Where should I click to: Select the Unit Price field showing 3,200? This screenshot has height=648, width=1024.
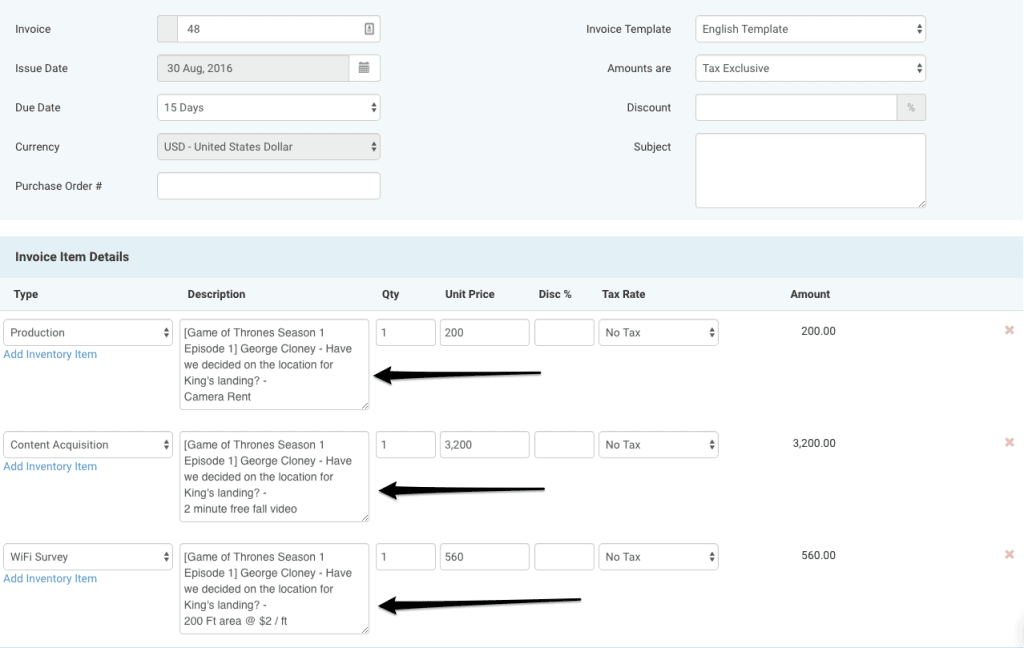(484, 443)
